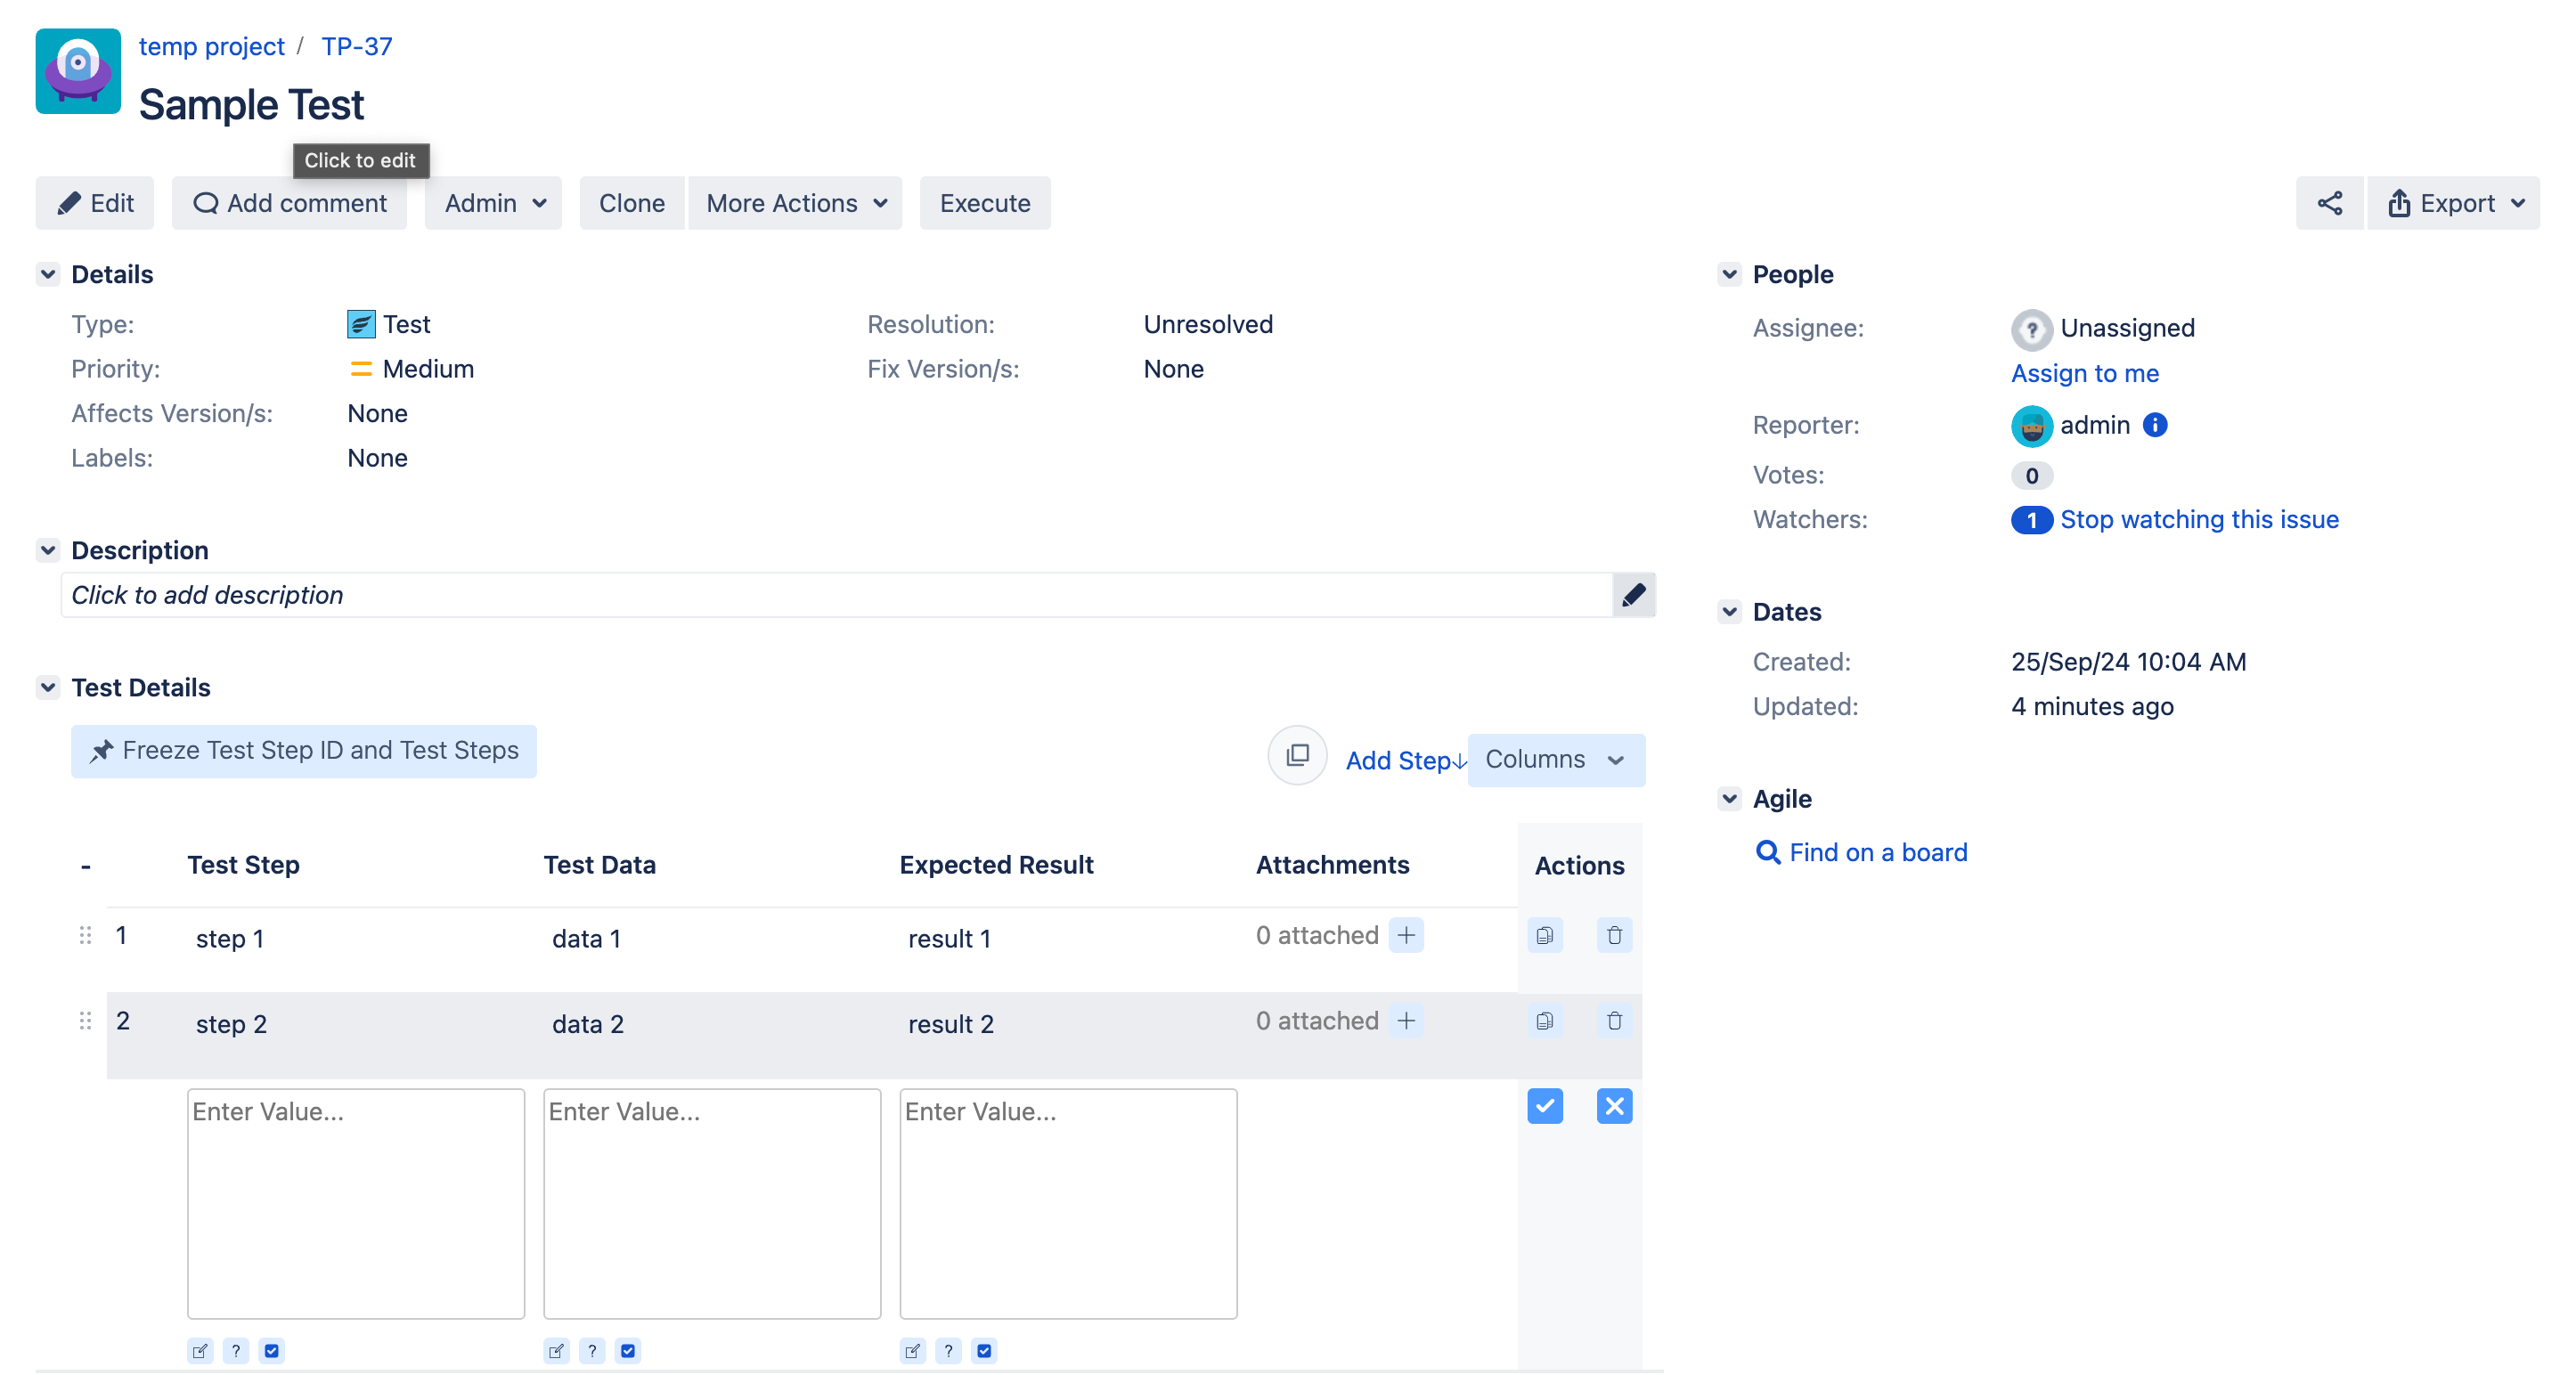This screenshot has width=2576, height=1375.
Task: Click the Expected Result Enter Value text area
Action: point(1067,1203)
